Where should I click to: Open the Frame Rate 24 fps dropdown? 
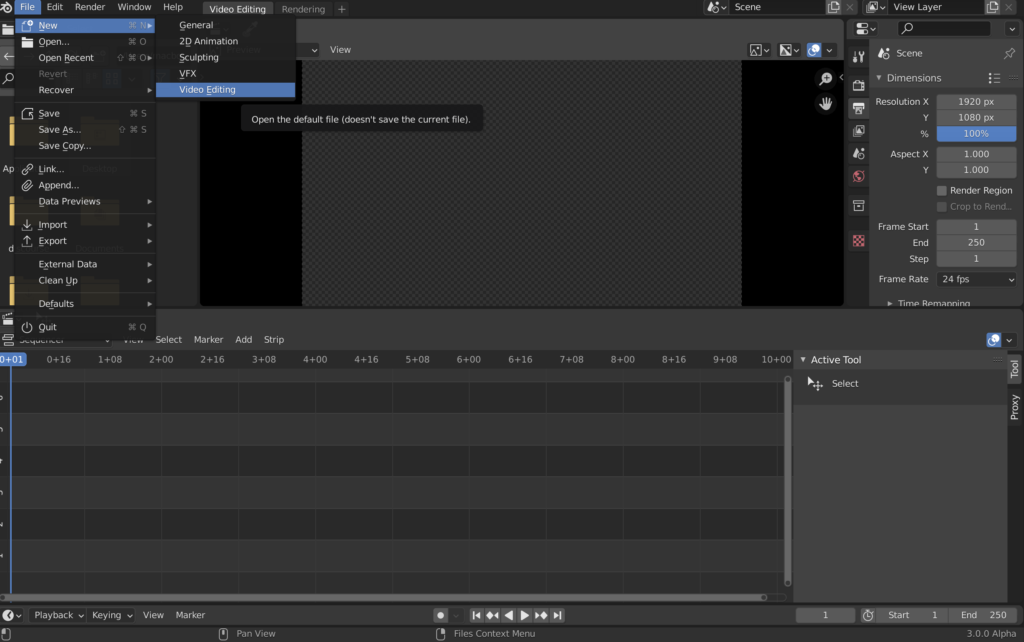pos(976,280)
